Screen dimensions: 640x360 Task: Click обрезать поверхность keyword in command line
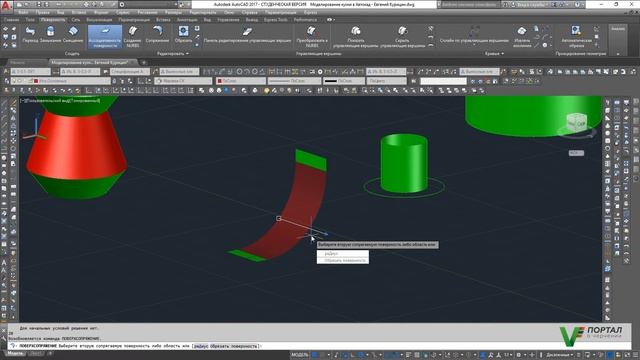tap(234, 346)
